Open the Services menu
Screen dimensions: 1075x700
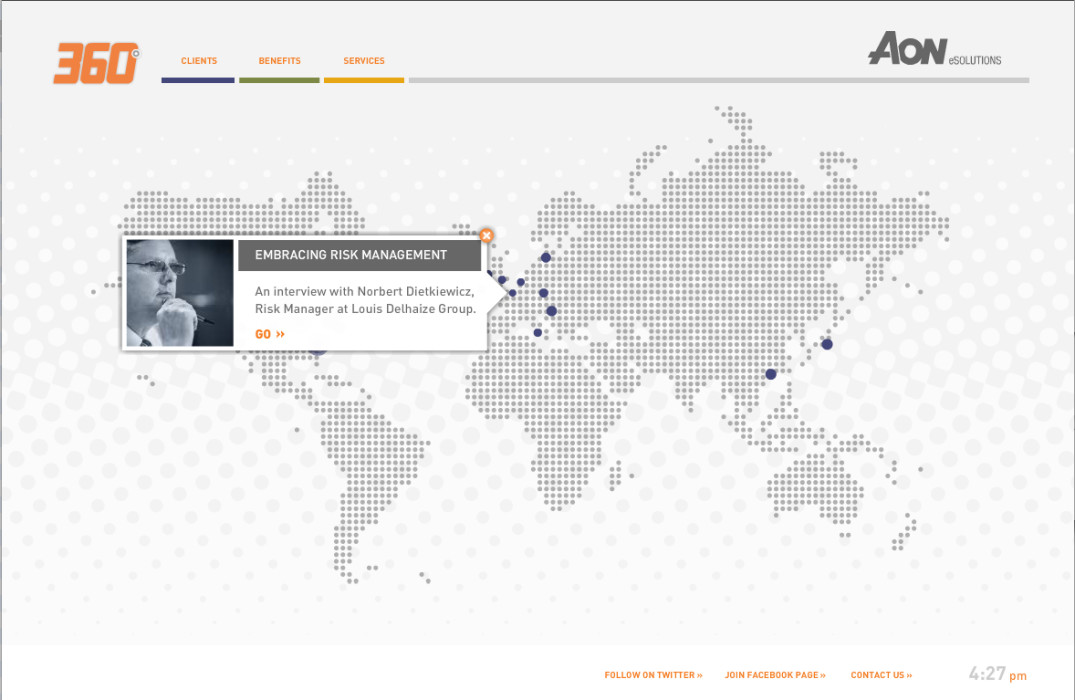coord(364,61)
